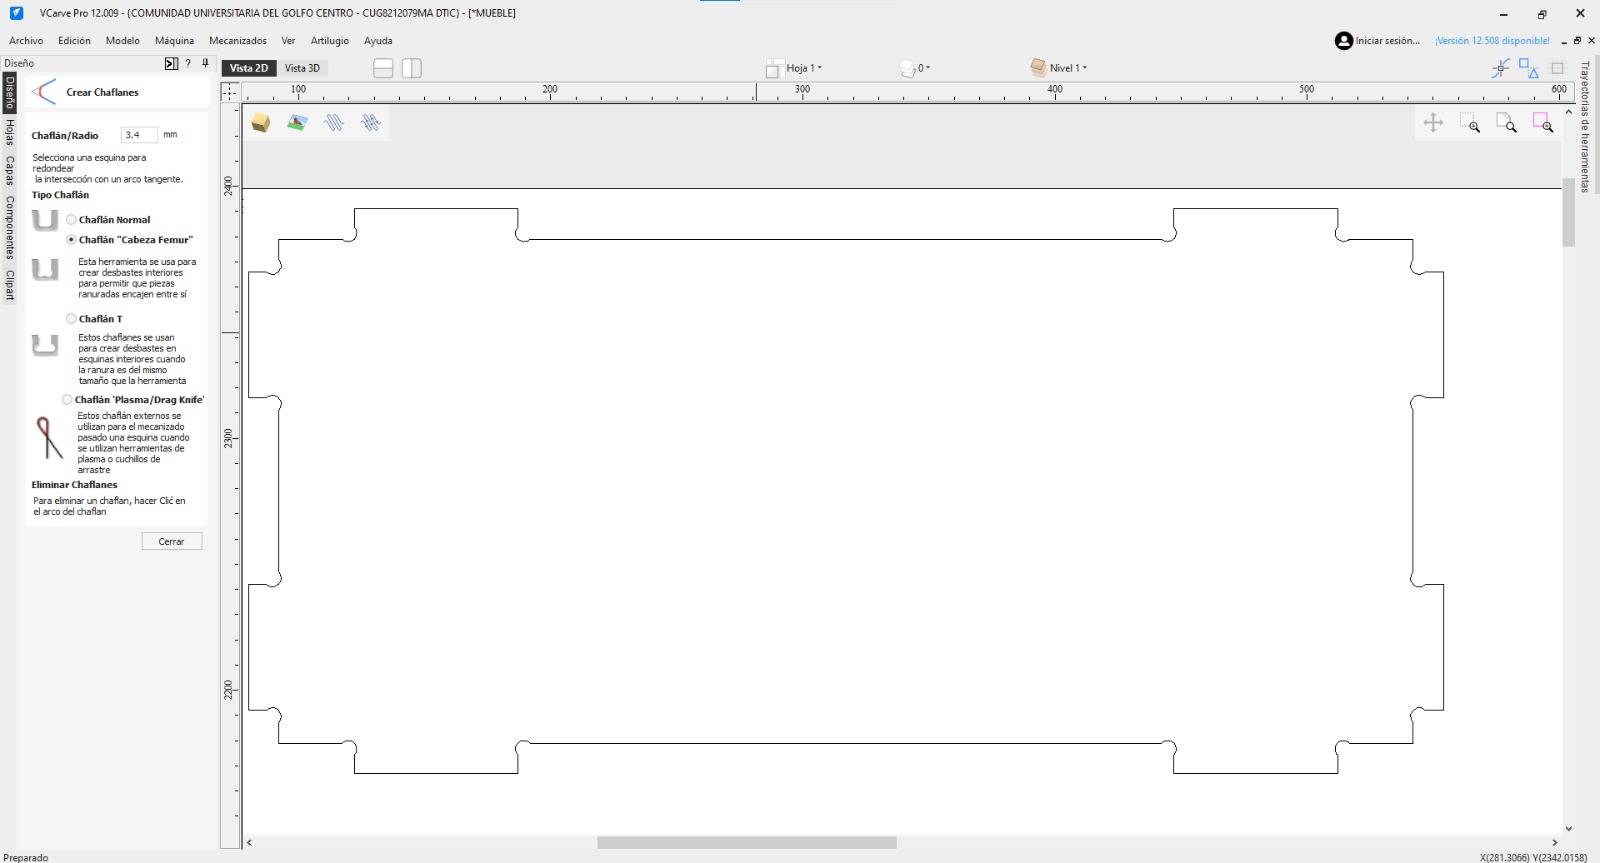
Task: Click the Plasma/Drag Knife loop illustration
Action: [x=48, y=438]
